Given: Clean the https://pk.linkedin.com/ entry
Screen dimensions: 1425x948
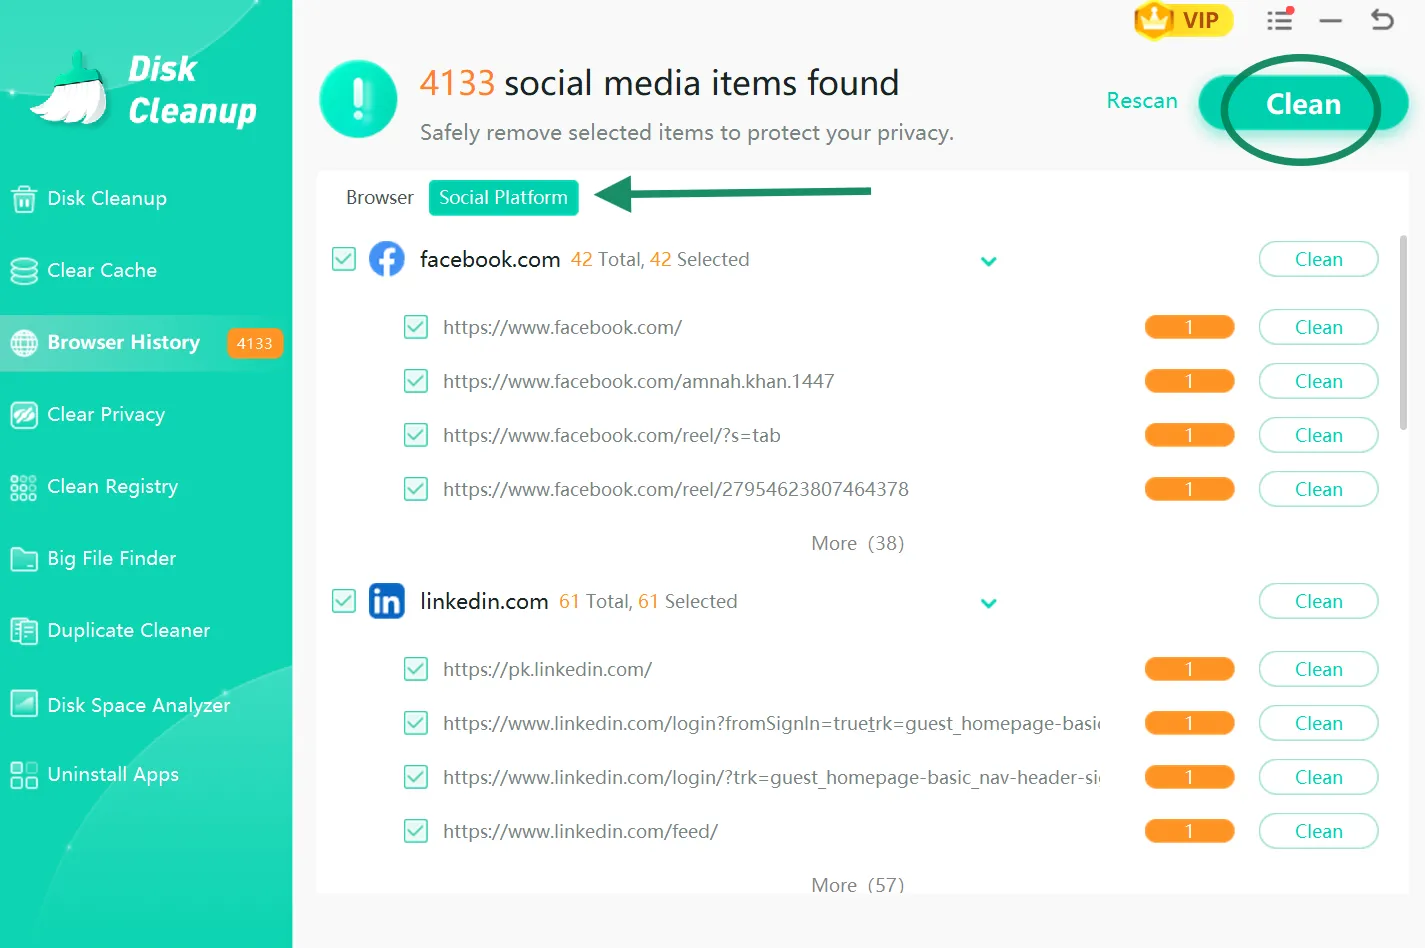Looking at the screenshot, I should 1319,669.
